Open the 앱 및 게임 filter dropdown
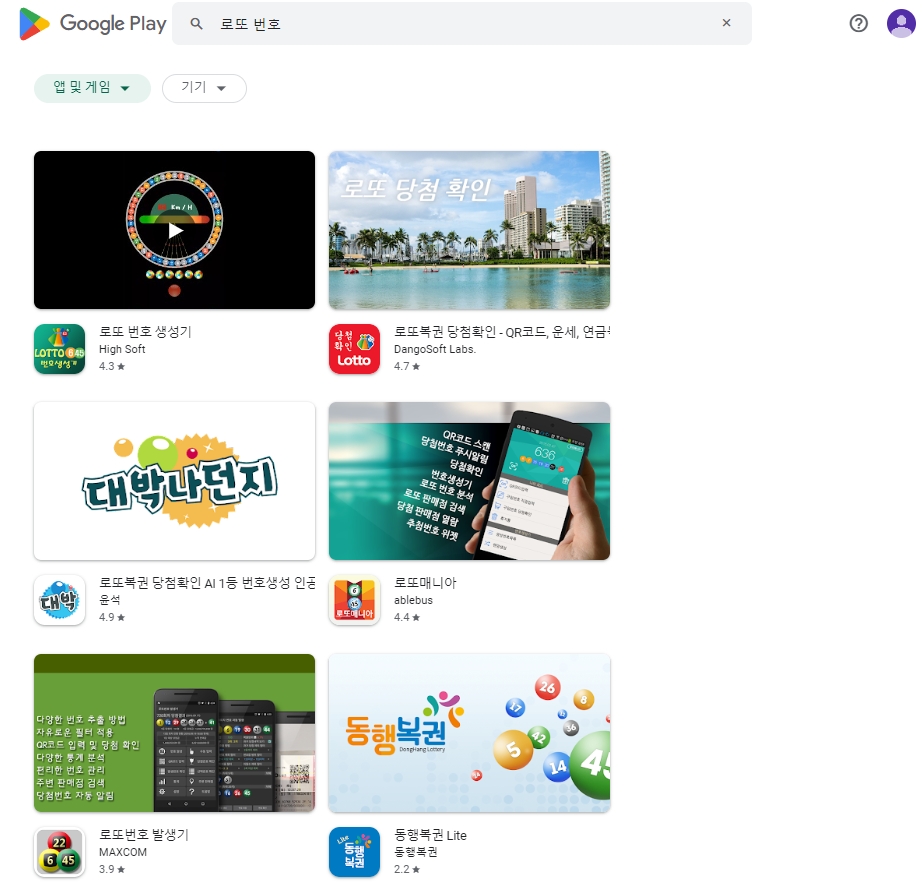 tap(92, 88)
